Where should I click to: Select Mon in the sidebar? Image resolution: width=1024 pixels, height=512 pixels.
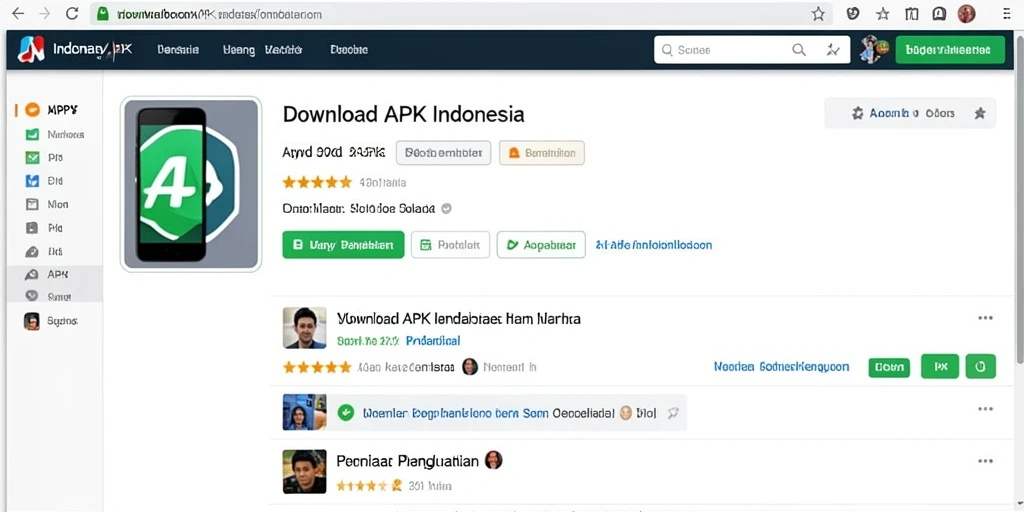click(55, 204)
